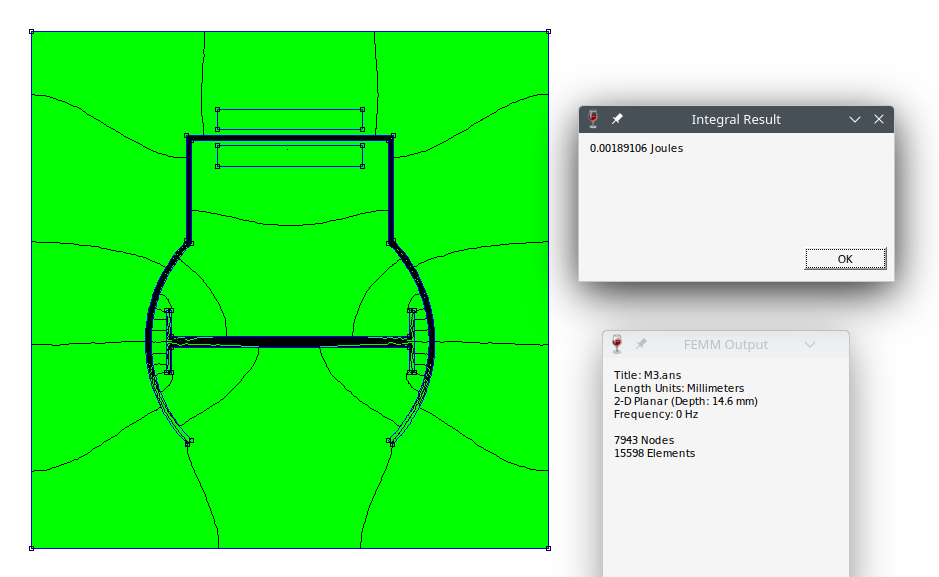Select the '0.00189106 Joules' result text
Image resolution: width=939 pixels, height=577 pixels.
pos(636,148)
